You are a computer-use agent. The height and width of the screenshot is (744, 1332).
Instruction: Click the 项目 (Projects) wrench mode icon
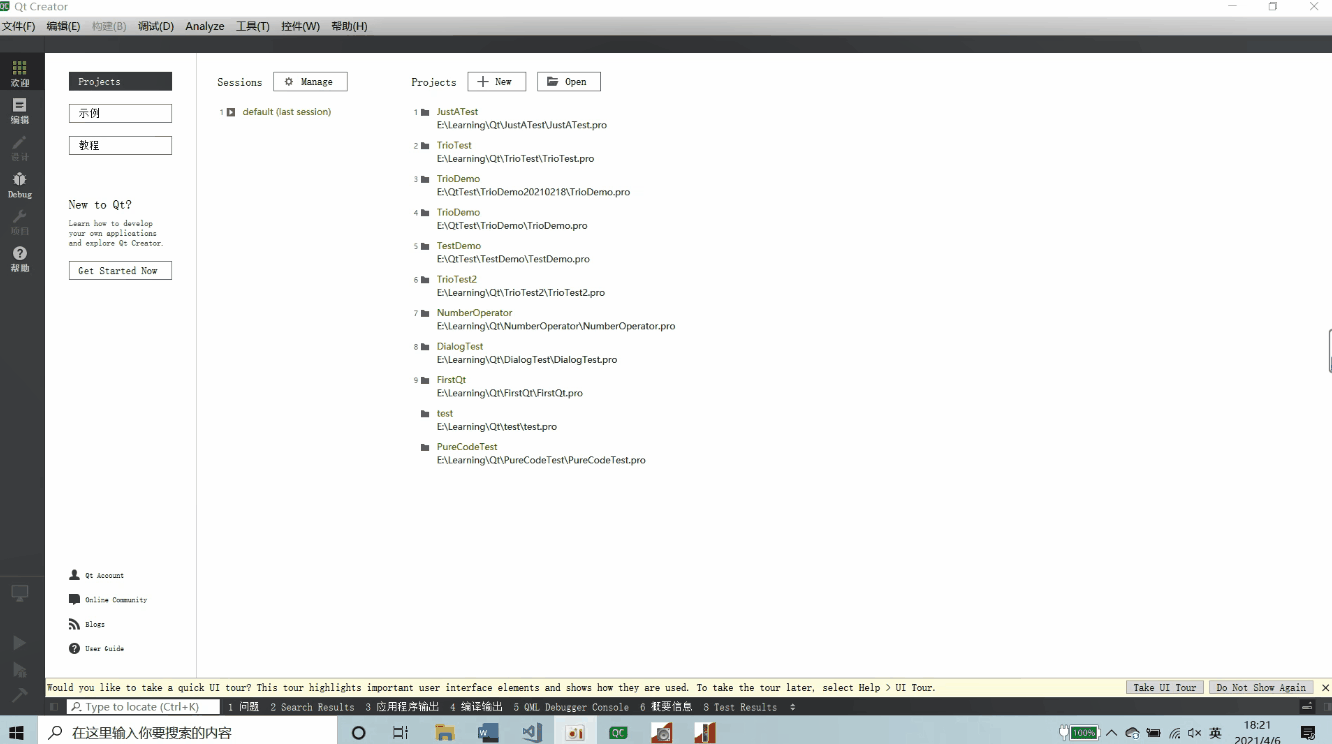tap(20, 222)
